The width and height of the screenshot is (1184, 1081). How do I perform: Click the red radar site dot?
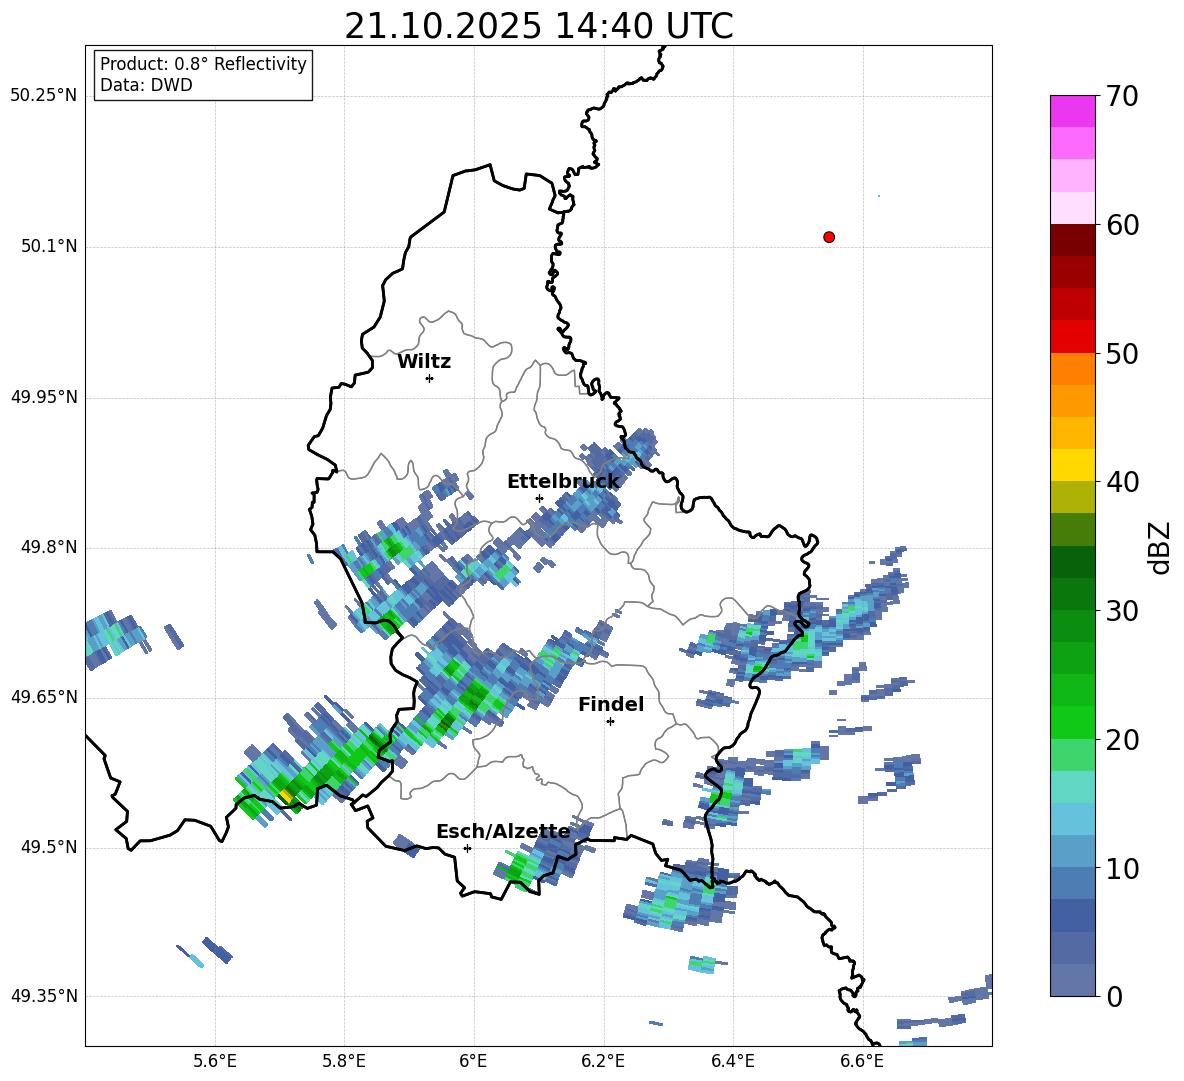[x=829, y=237]
